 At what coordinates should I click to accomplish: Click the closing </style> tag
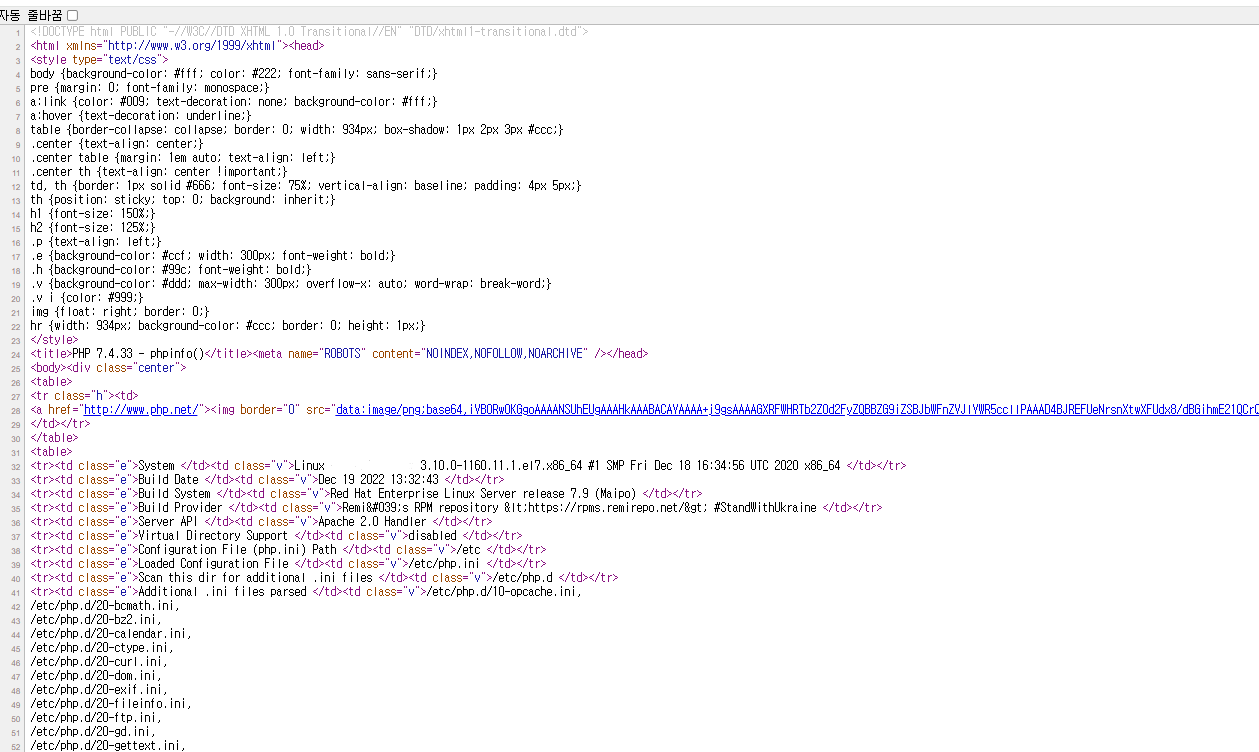tap(54, 340)
